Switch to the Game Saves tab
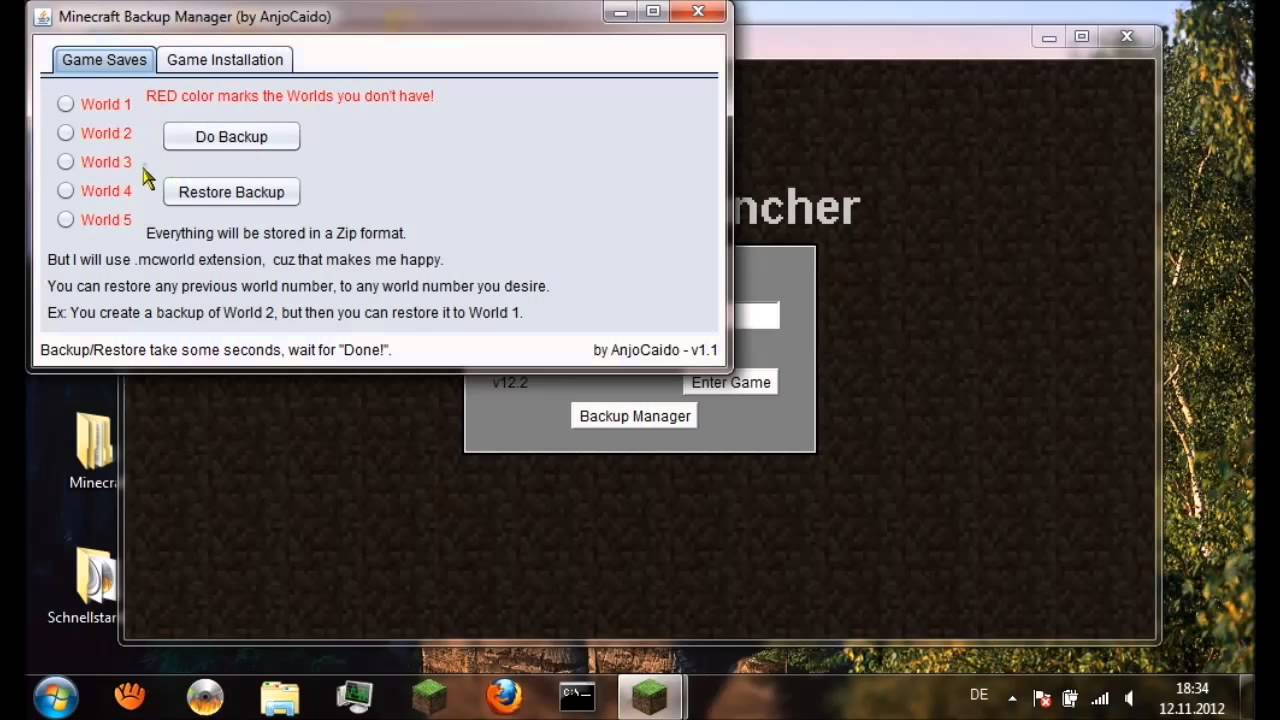Viewport: 1280px width, 720px height. pyautogui.click(x=104, y=60)
